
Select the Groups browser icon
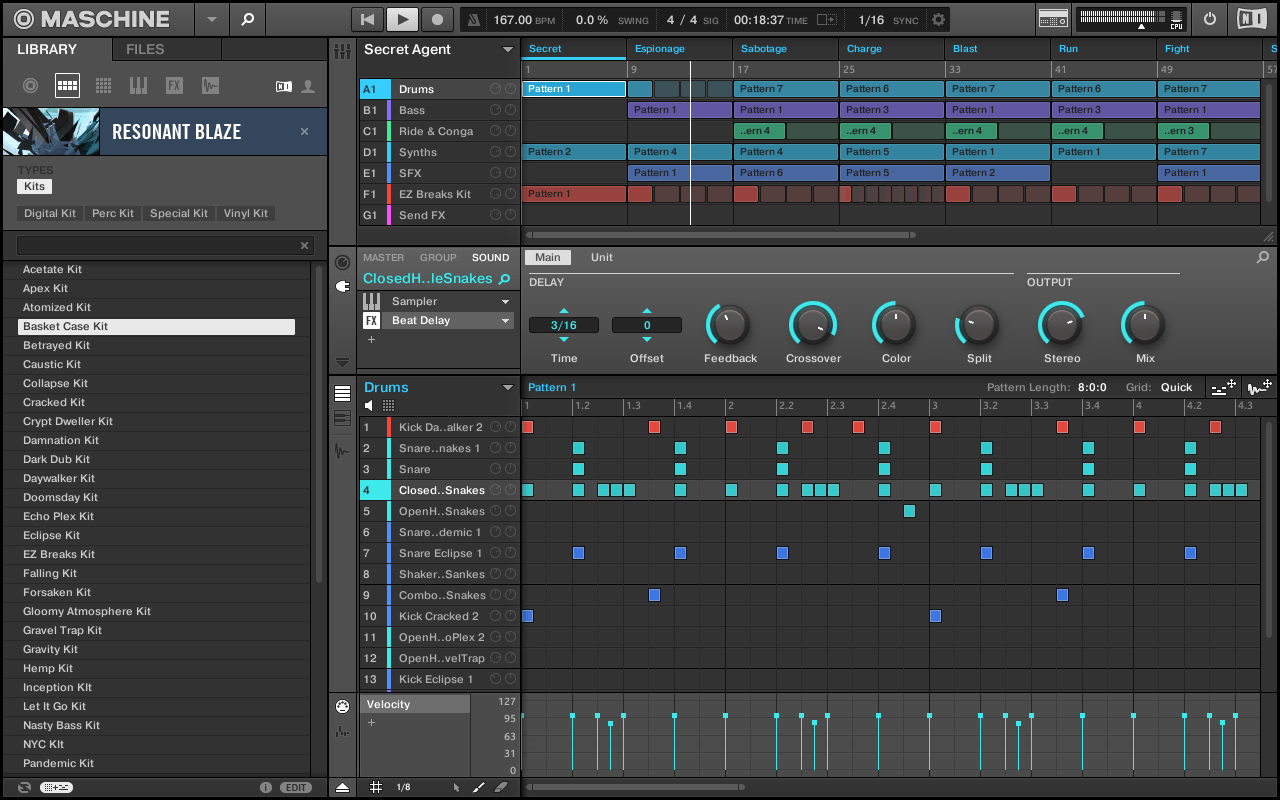(x=67, y=86)
